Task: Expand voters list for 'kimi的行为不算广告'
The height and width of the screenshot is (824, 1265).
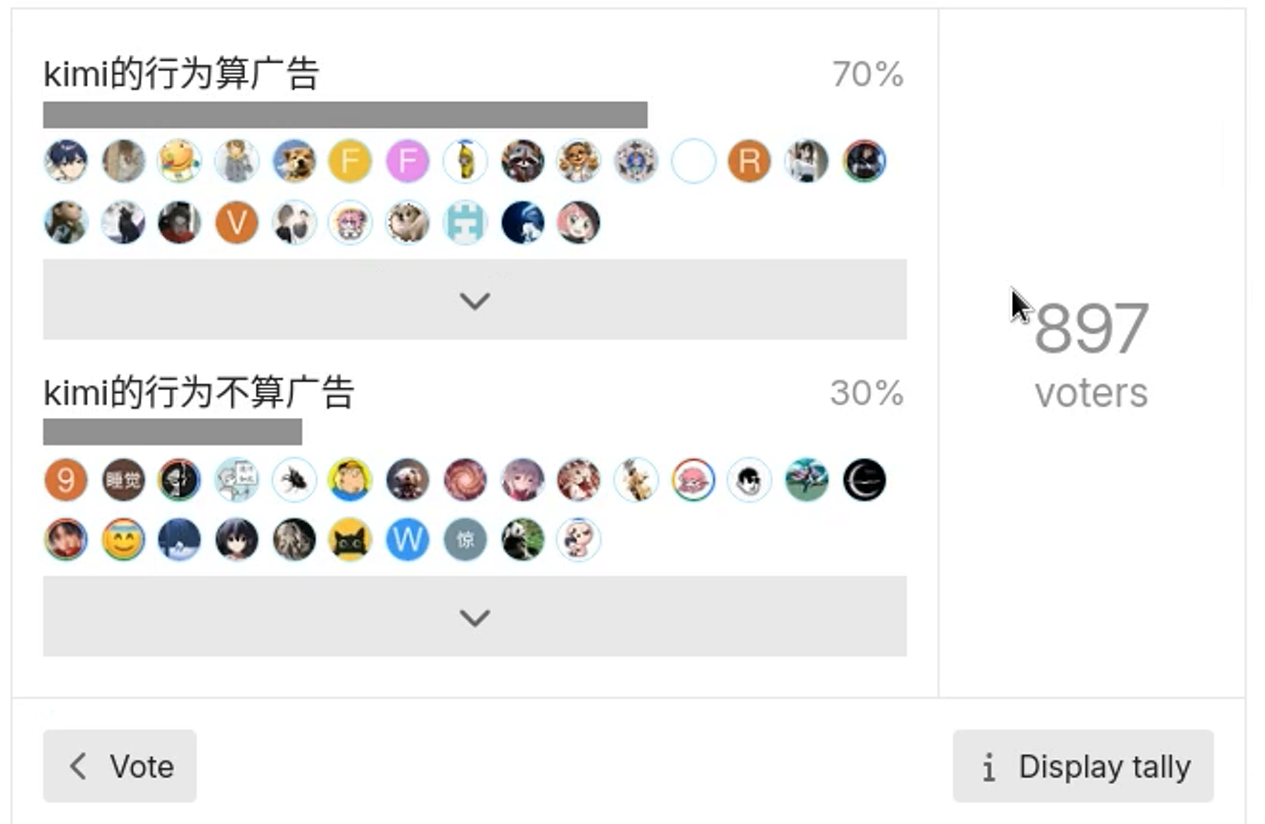Action: [x=474, y=617]
